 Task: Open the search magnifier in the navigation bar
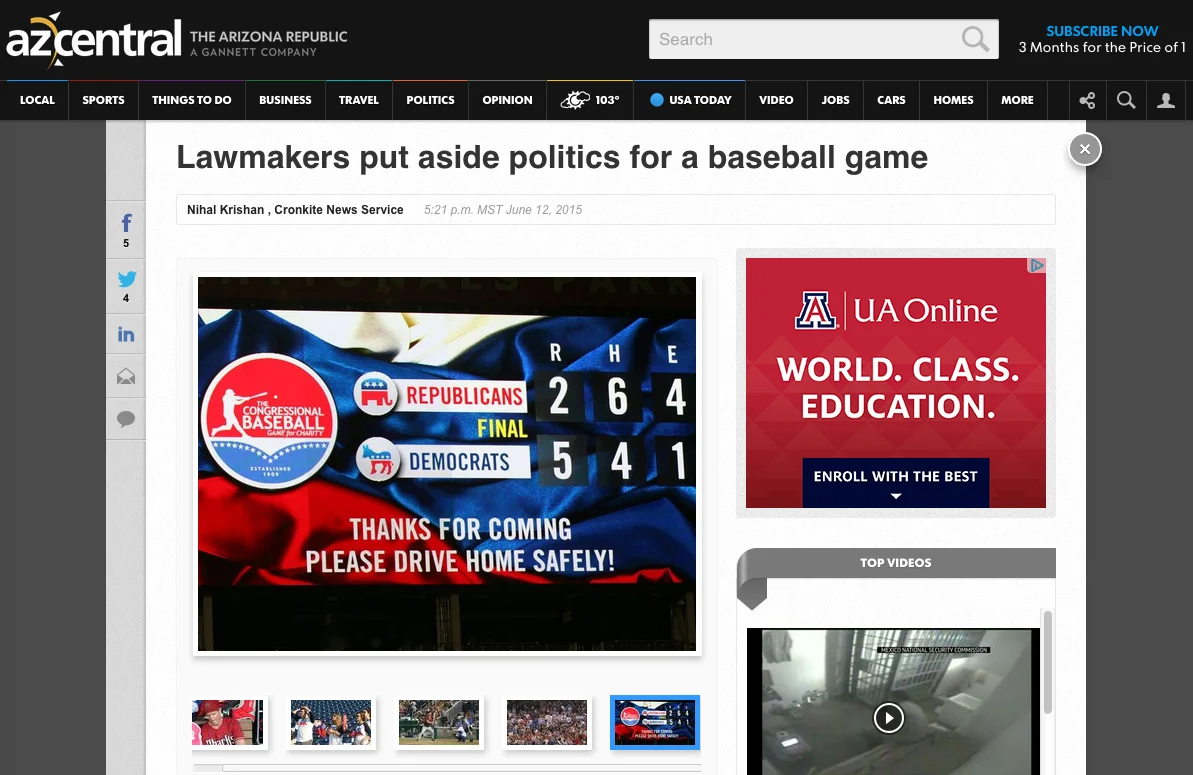pyautogui.click(x=1126, y=100)
